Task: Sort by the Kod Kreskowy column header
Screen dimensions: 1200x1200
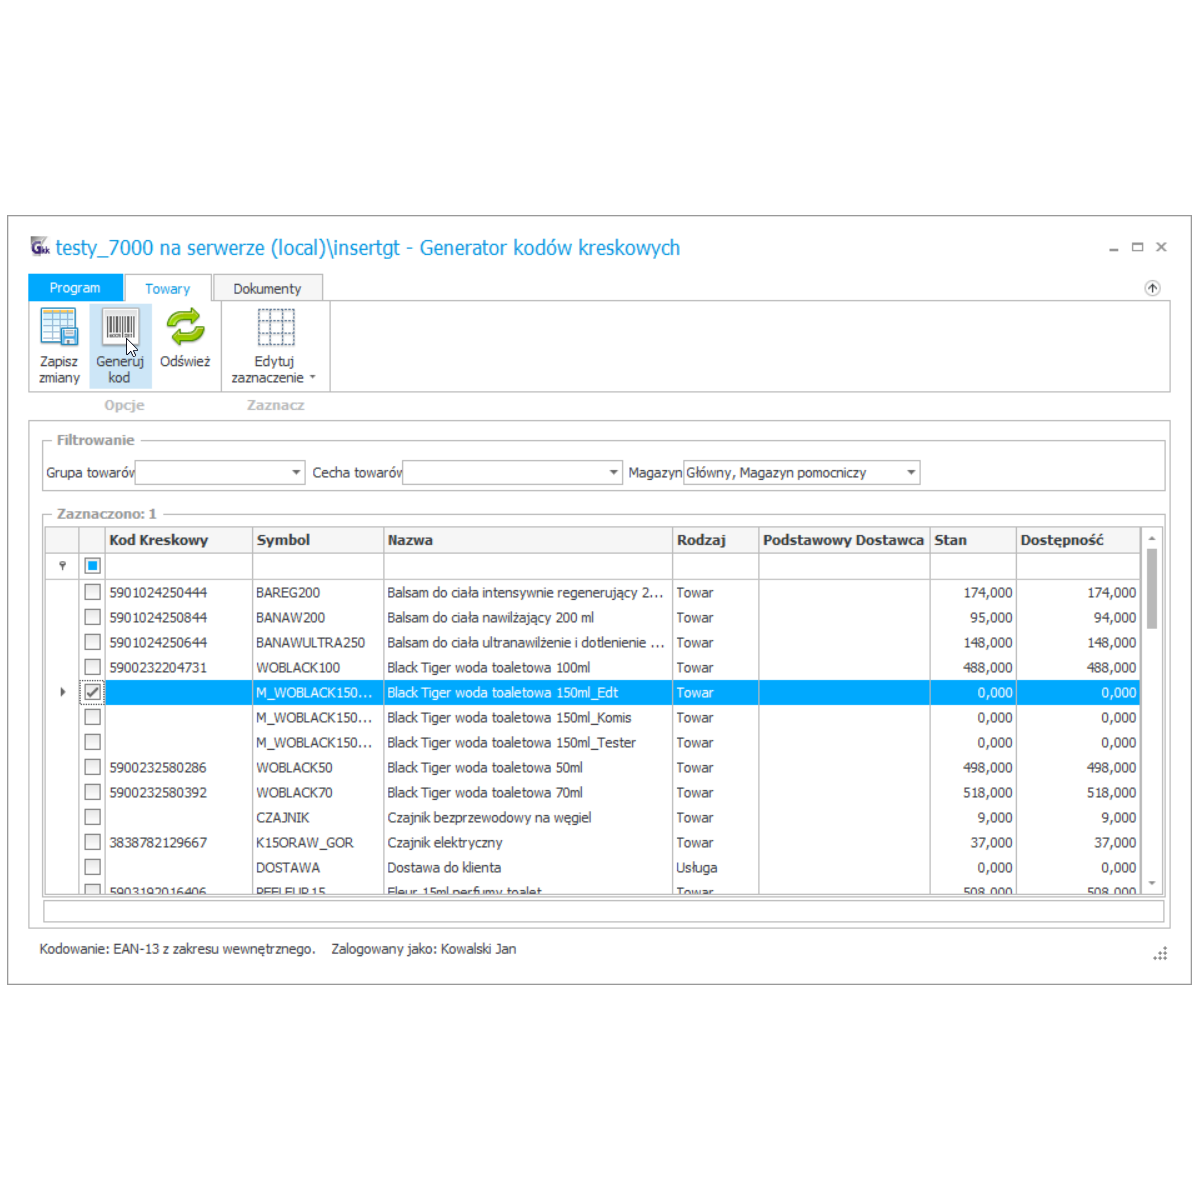Action: pyautogui.click(x=159, y=540)
